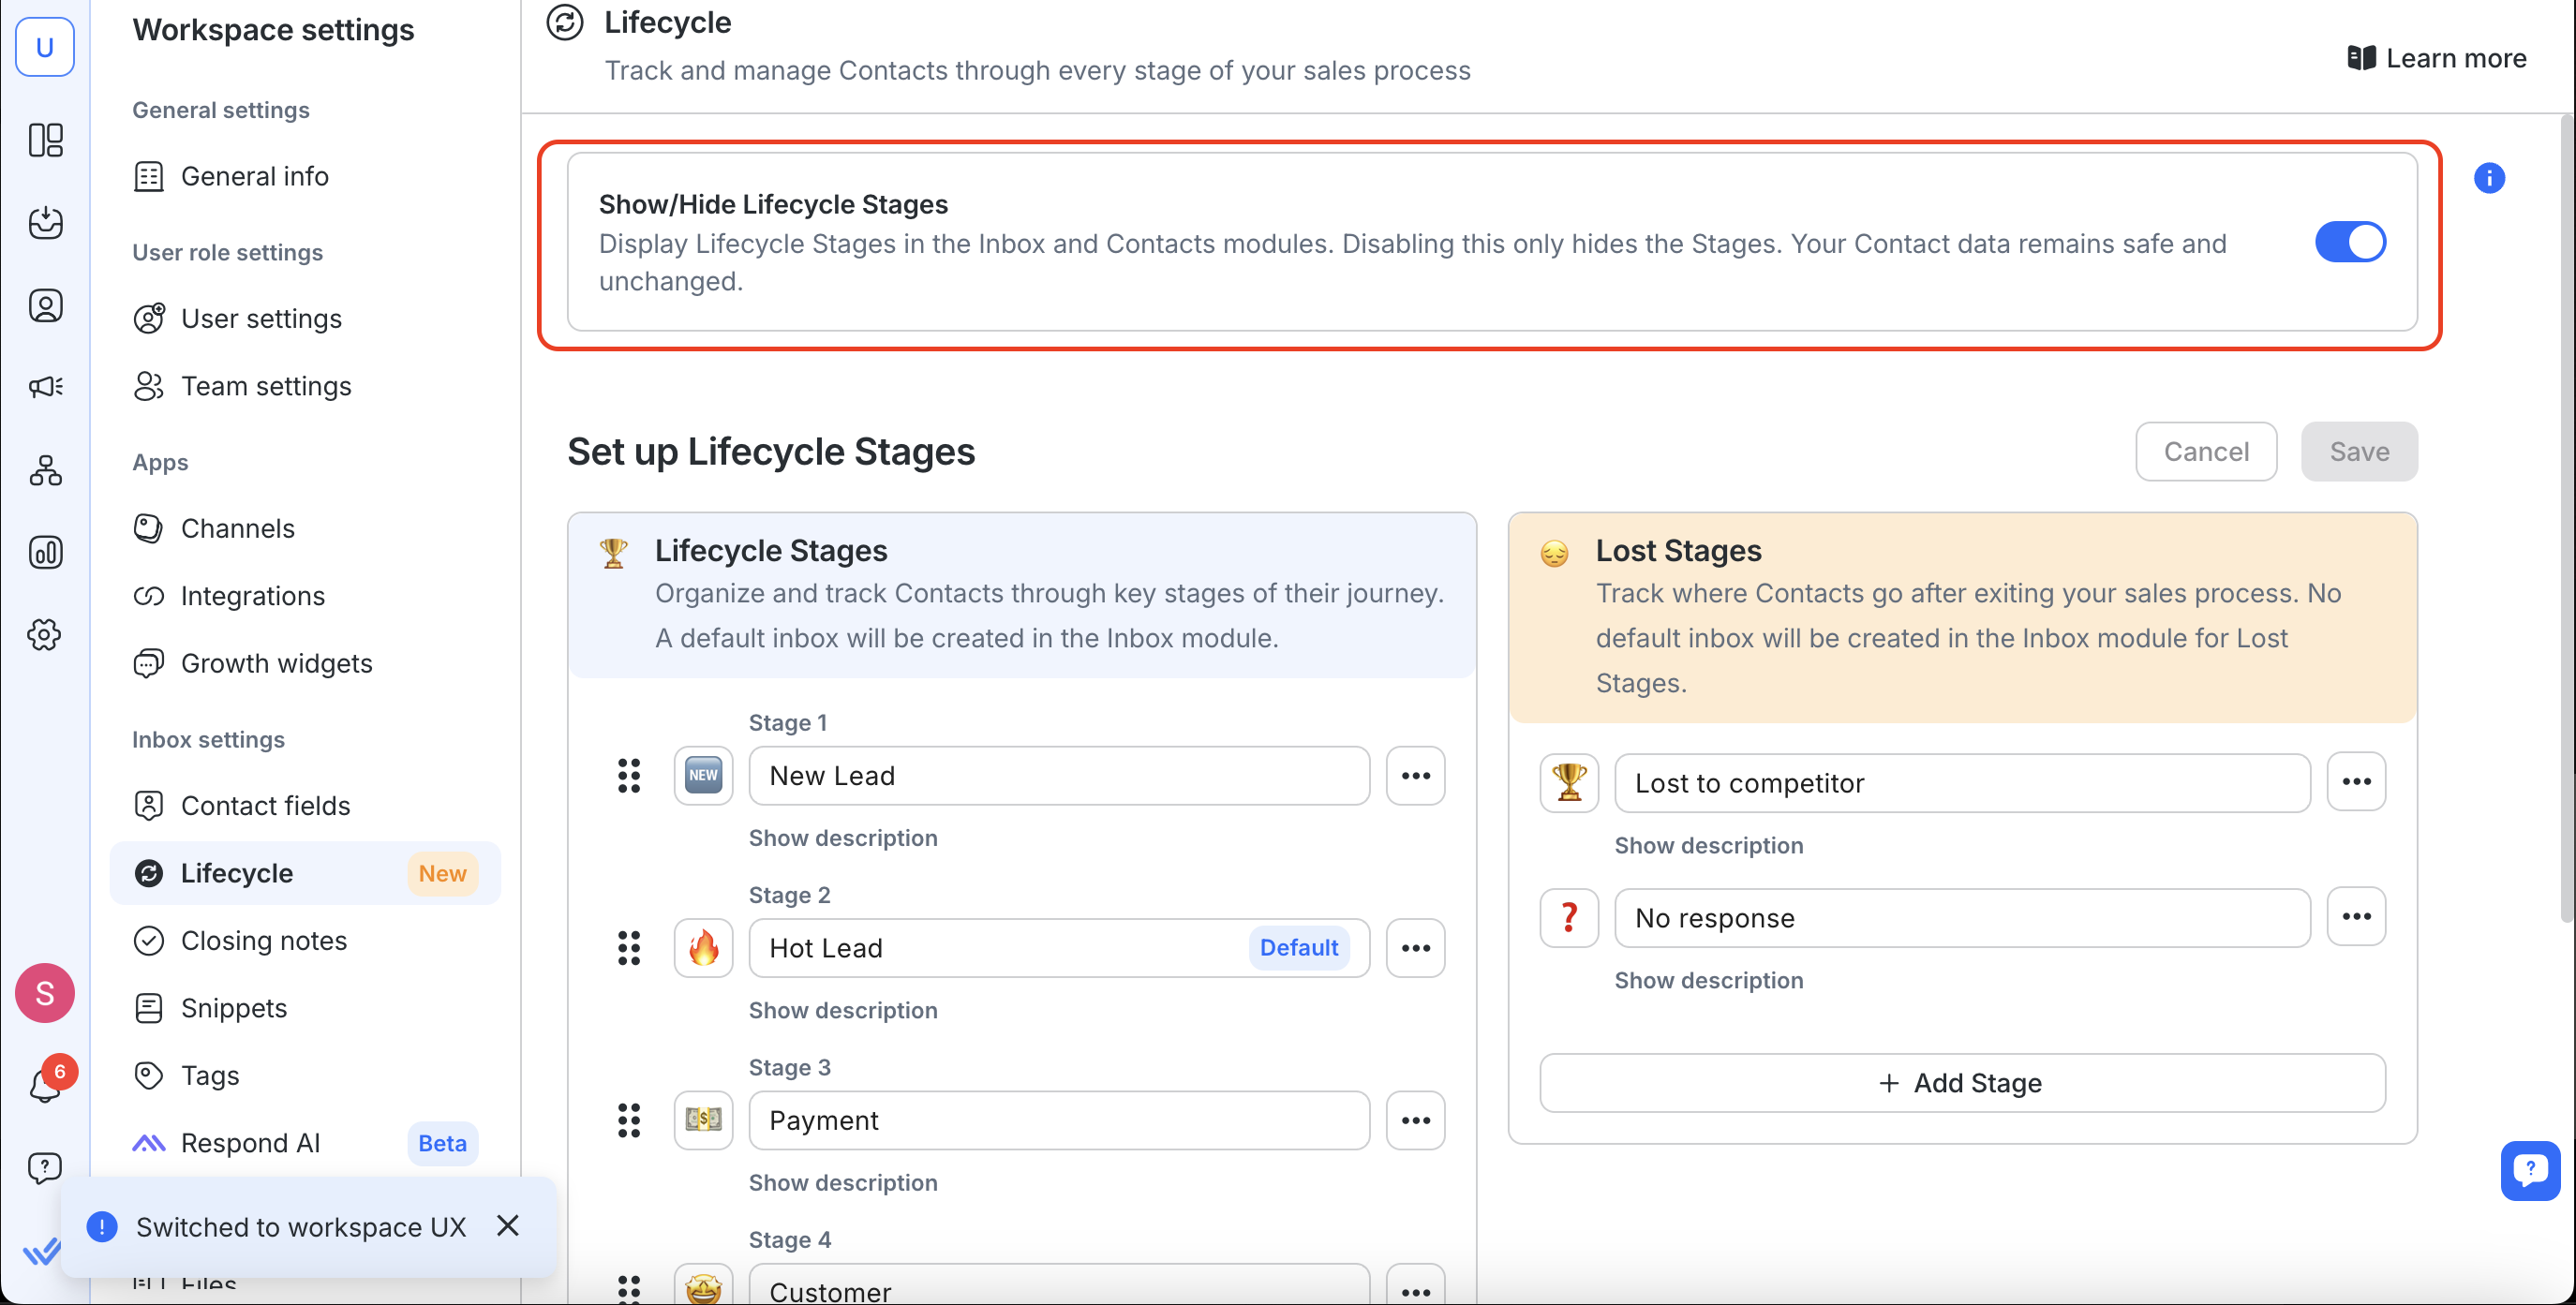This screenshot has width=2576, height=1305.
Task: Grab the drag handle for Hot Lead stage
Action: tap(629, 947)
